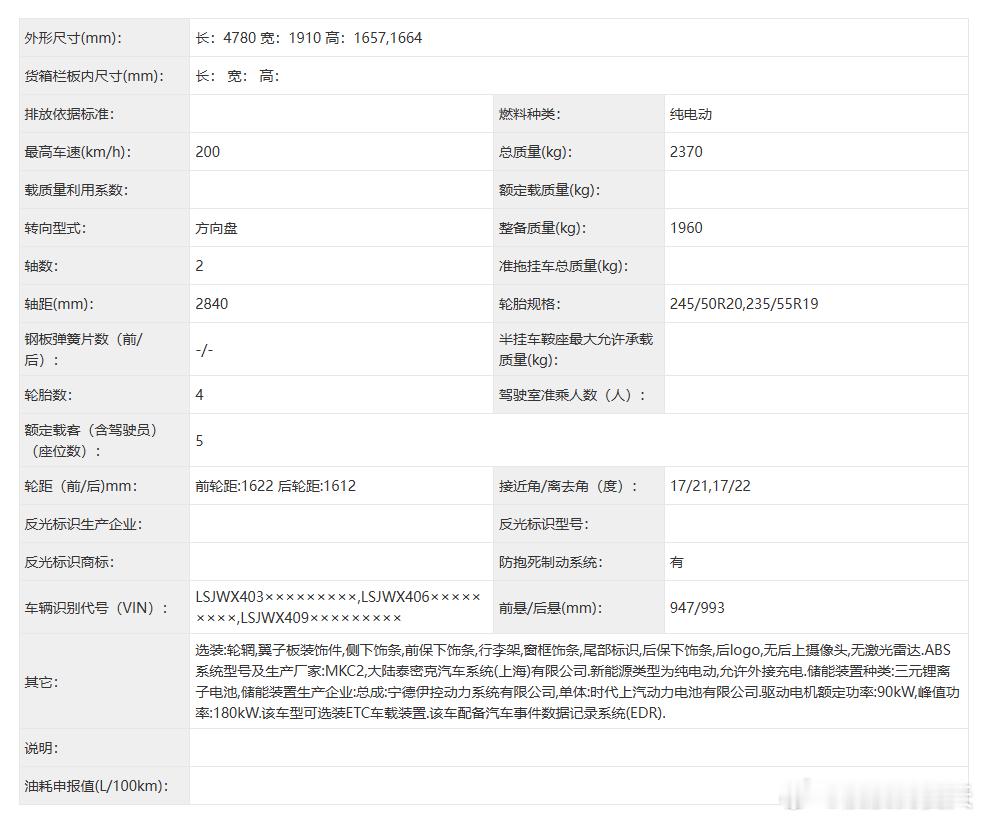Select the curb weight value 1960
The image size is (982, 819).
(x=686, y=228)
